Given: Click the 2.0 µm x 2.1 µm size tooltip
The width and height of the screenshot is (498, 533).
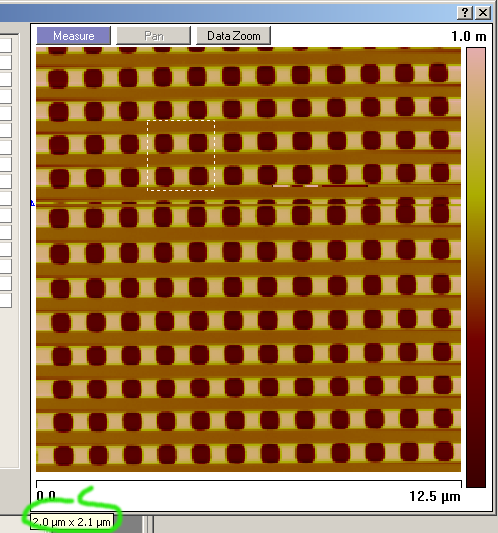Looking at the screenshot, I should (x=72, y=522).
